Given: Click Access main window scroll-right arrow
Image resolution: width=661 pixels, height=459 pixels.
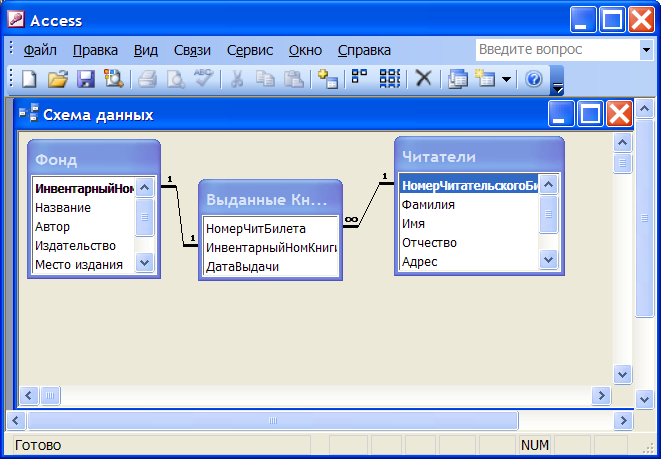Looking at the screenshot, I should pyautogui.click(x=623, y=420).
